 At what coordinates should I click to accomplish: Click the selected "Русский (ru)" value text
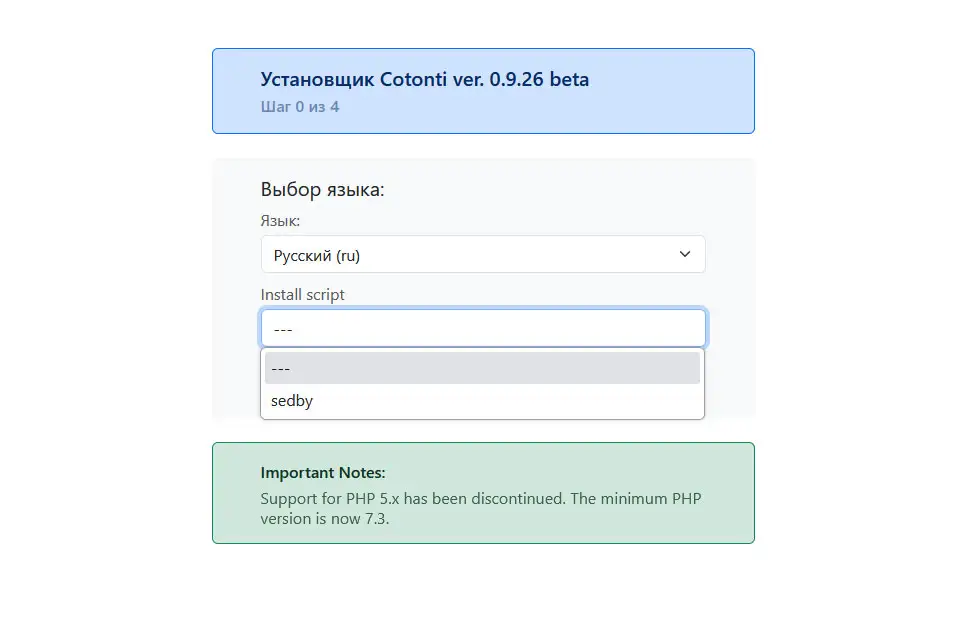[316, 255]
